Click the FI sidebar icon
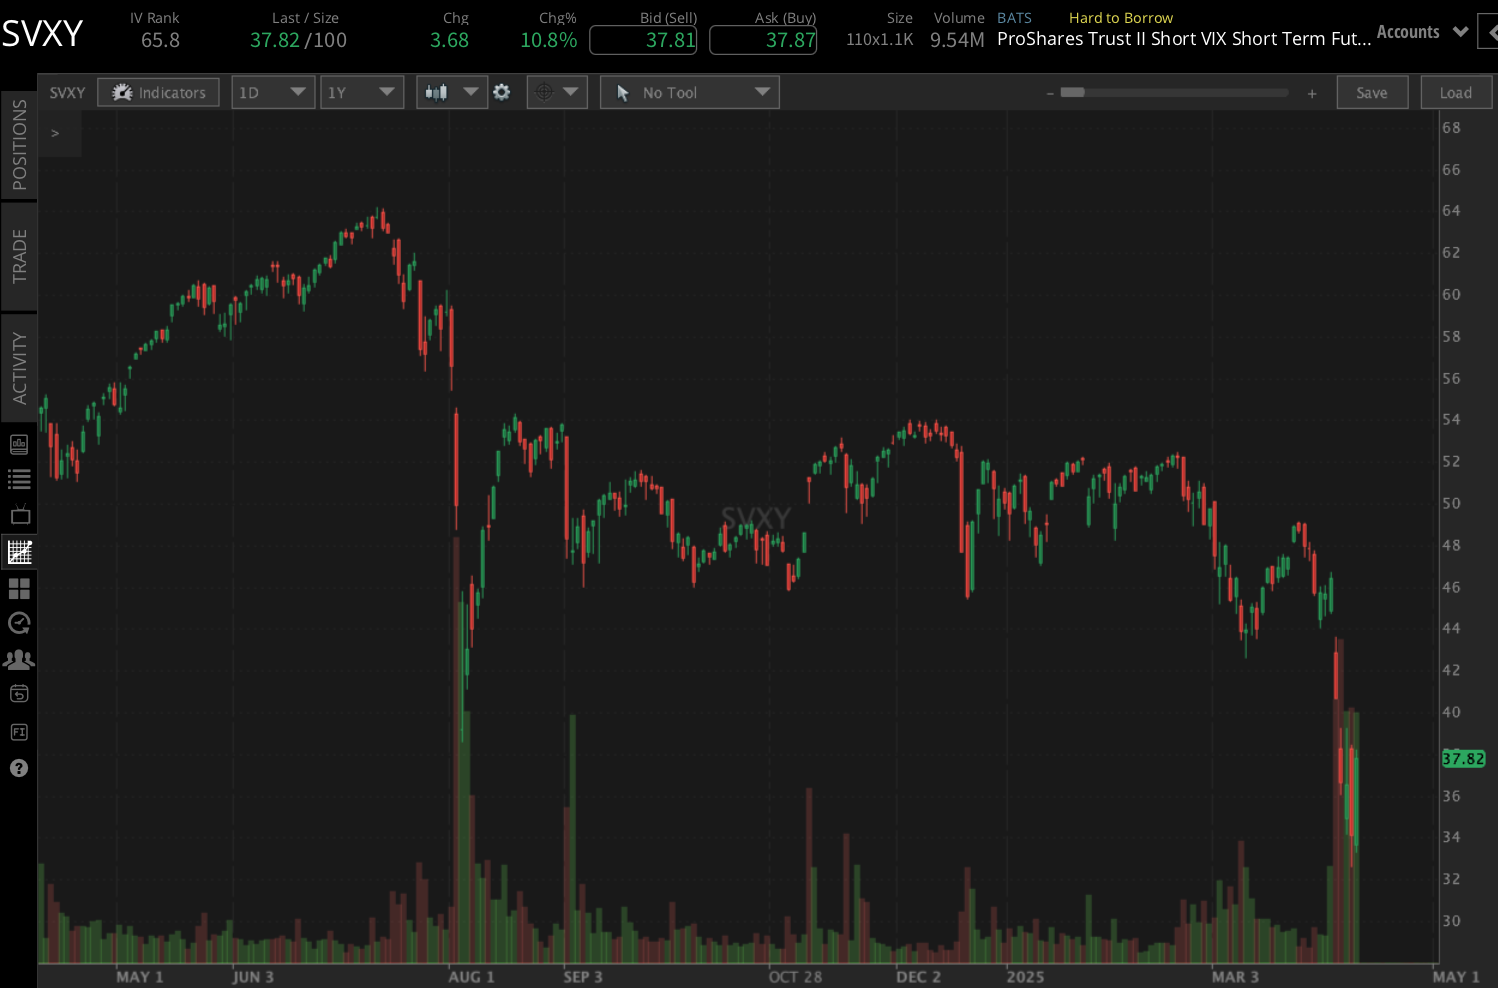This screenshot has height=988, width=1498. (19, 732)
